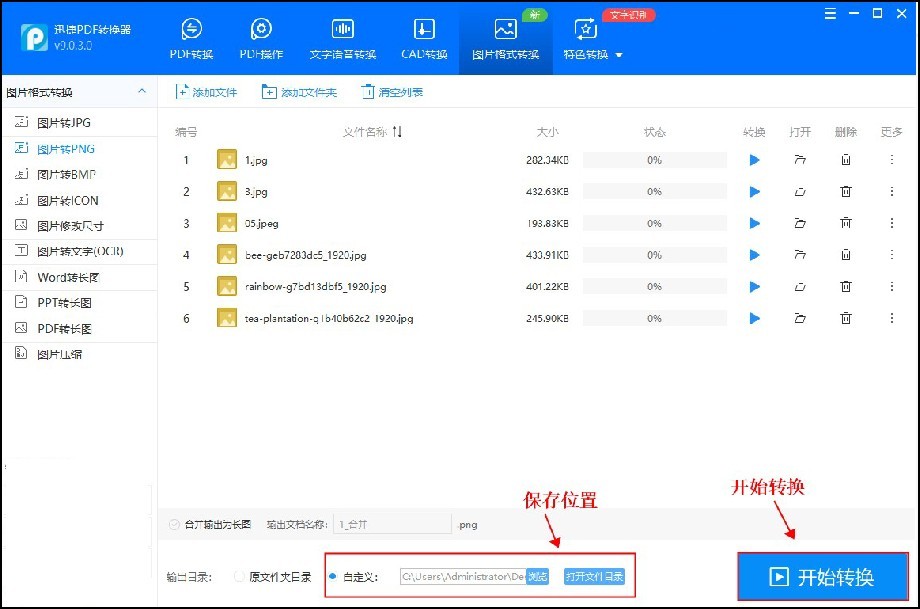920x609 pixels.
Task: Start converting 1.jpg with its play icon
Action: point(753,160)
